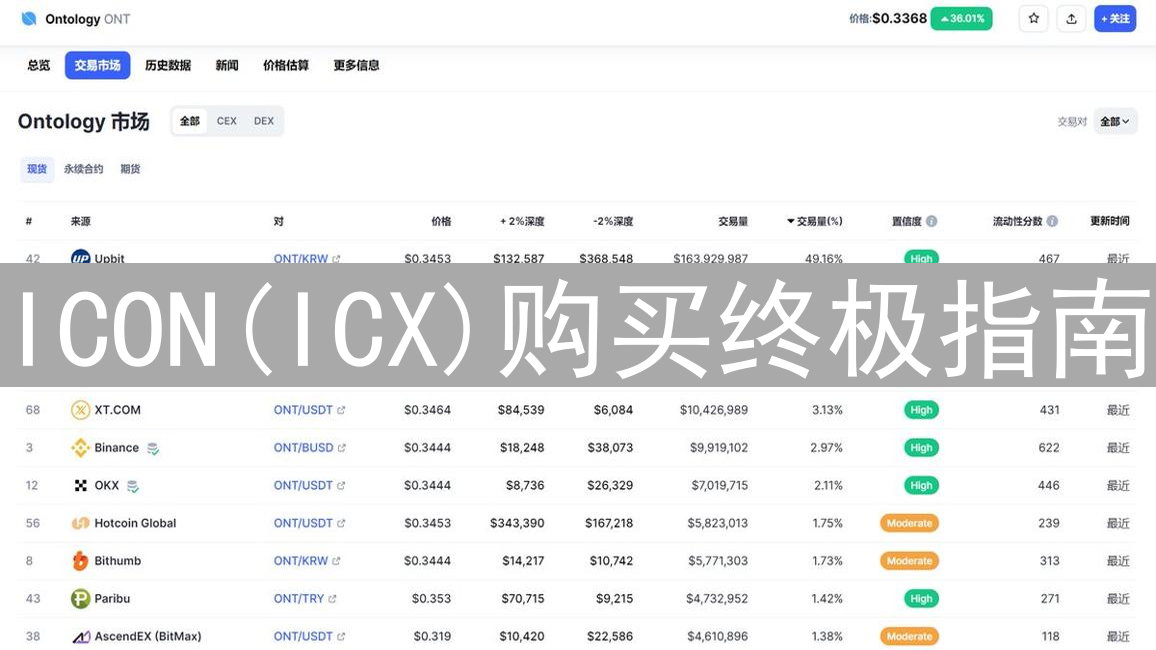Click the reserve badge icon beside Binance
Viewport: 1156px width, 650px height.
tap(153, 448)
